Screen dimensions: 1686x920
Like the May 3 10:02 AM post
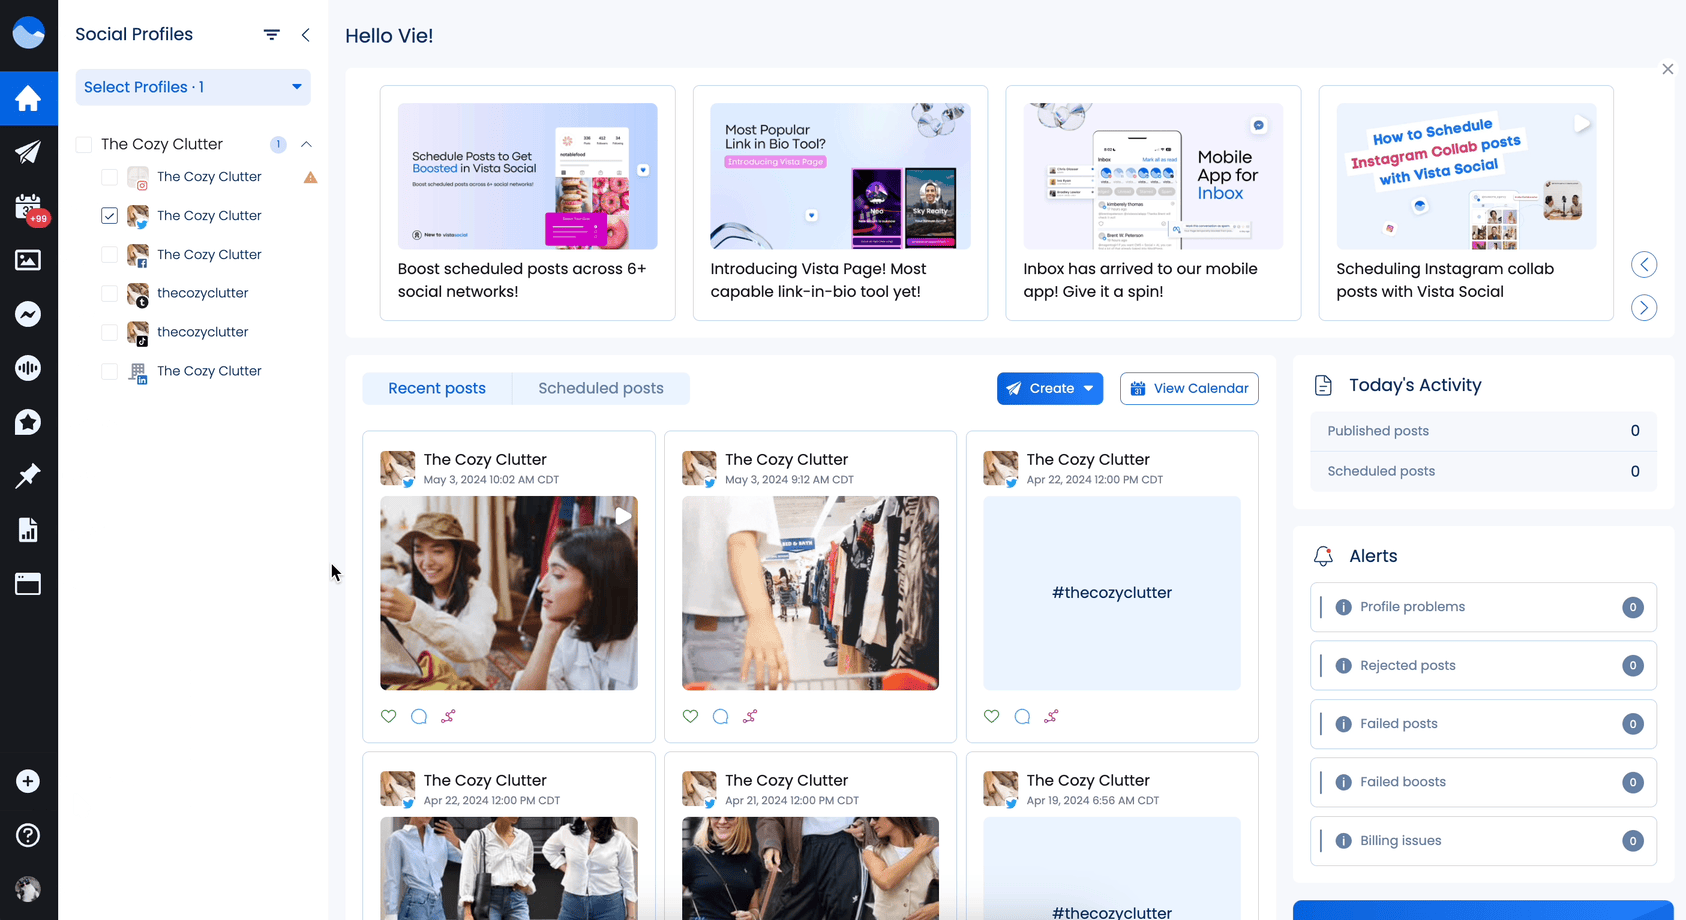point(389,716)
